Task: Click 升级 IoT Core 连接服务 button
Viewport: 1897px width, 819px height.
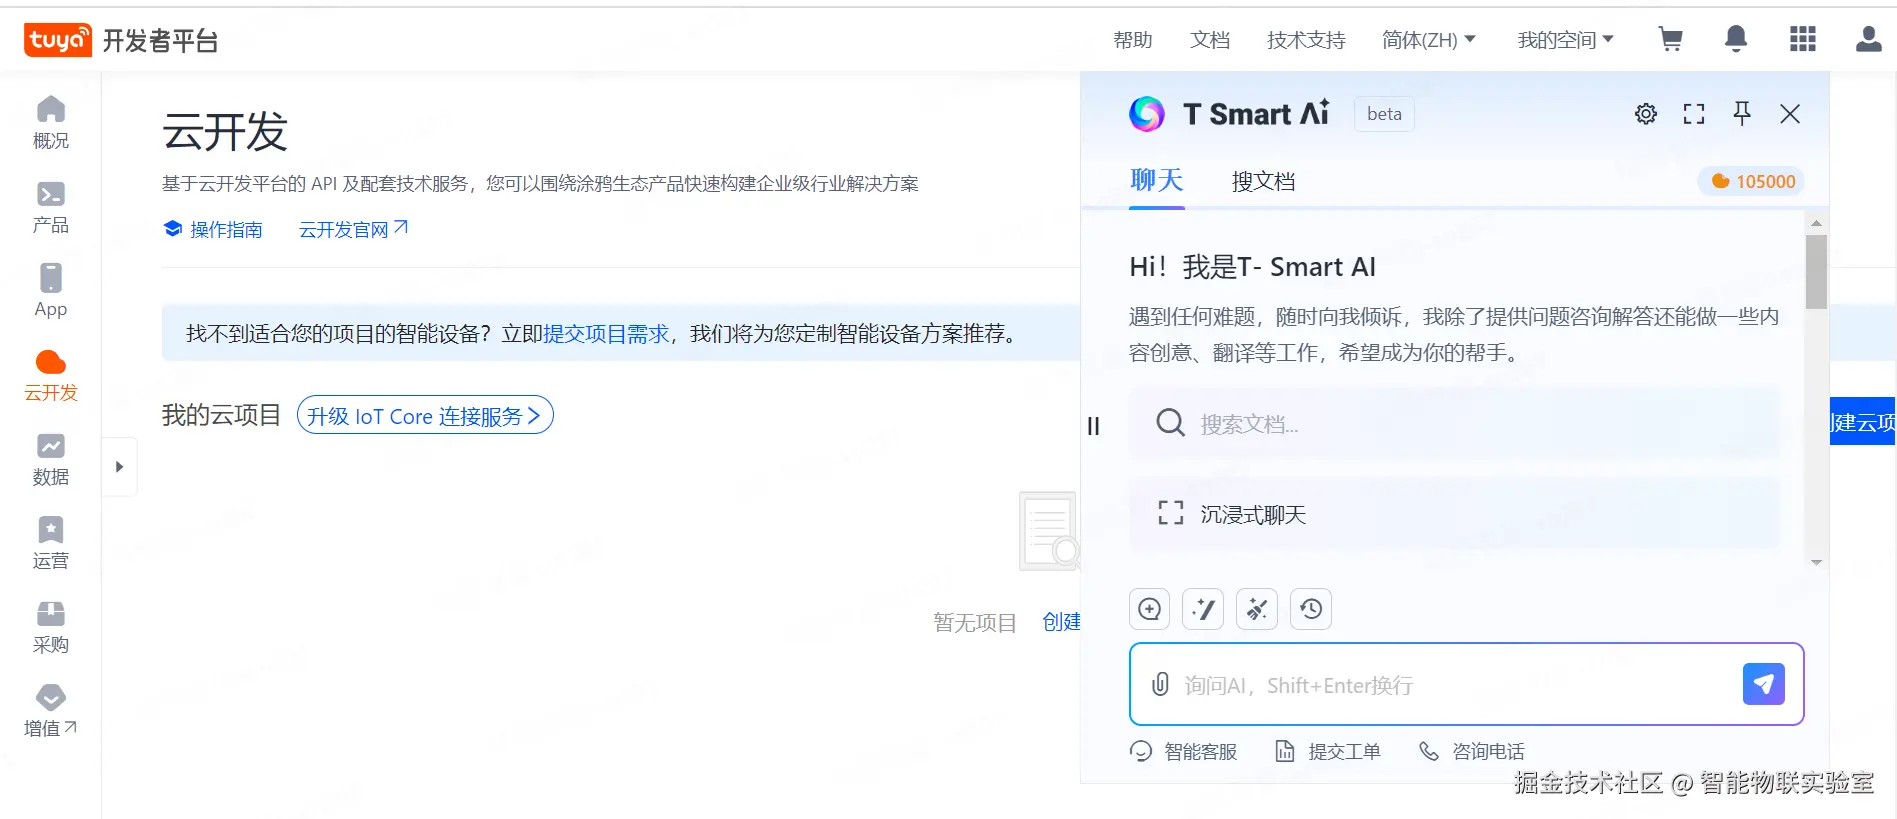Action: [425, 415]
